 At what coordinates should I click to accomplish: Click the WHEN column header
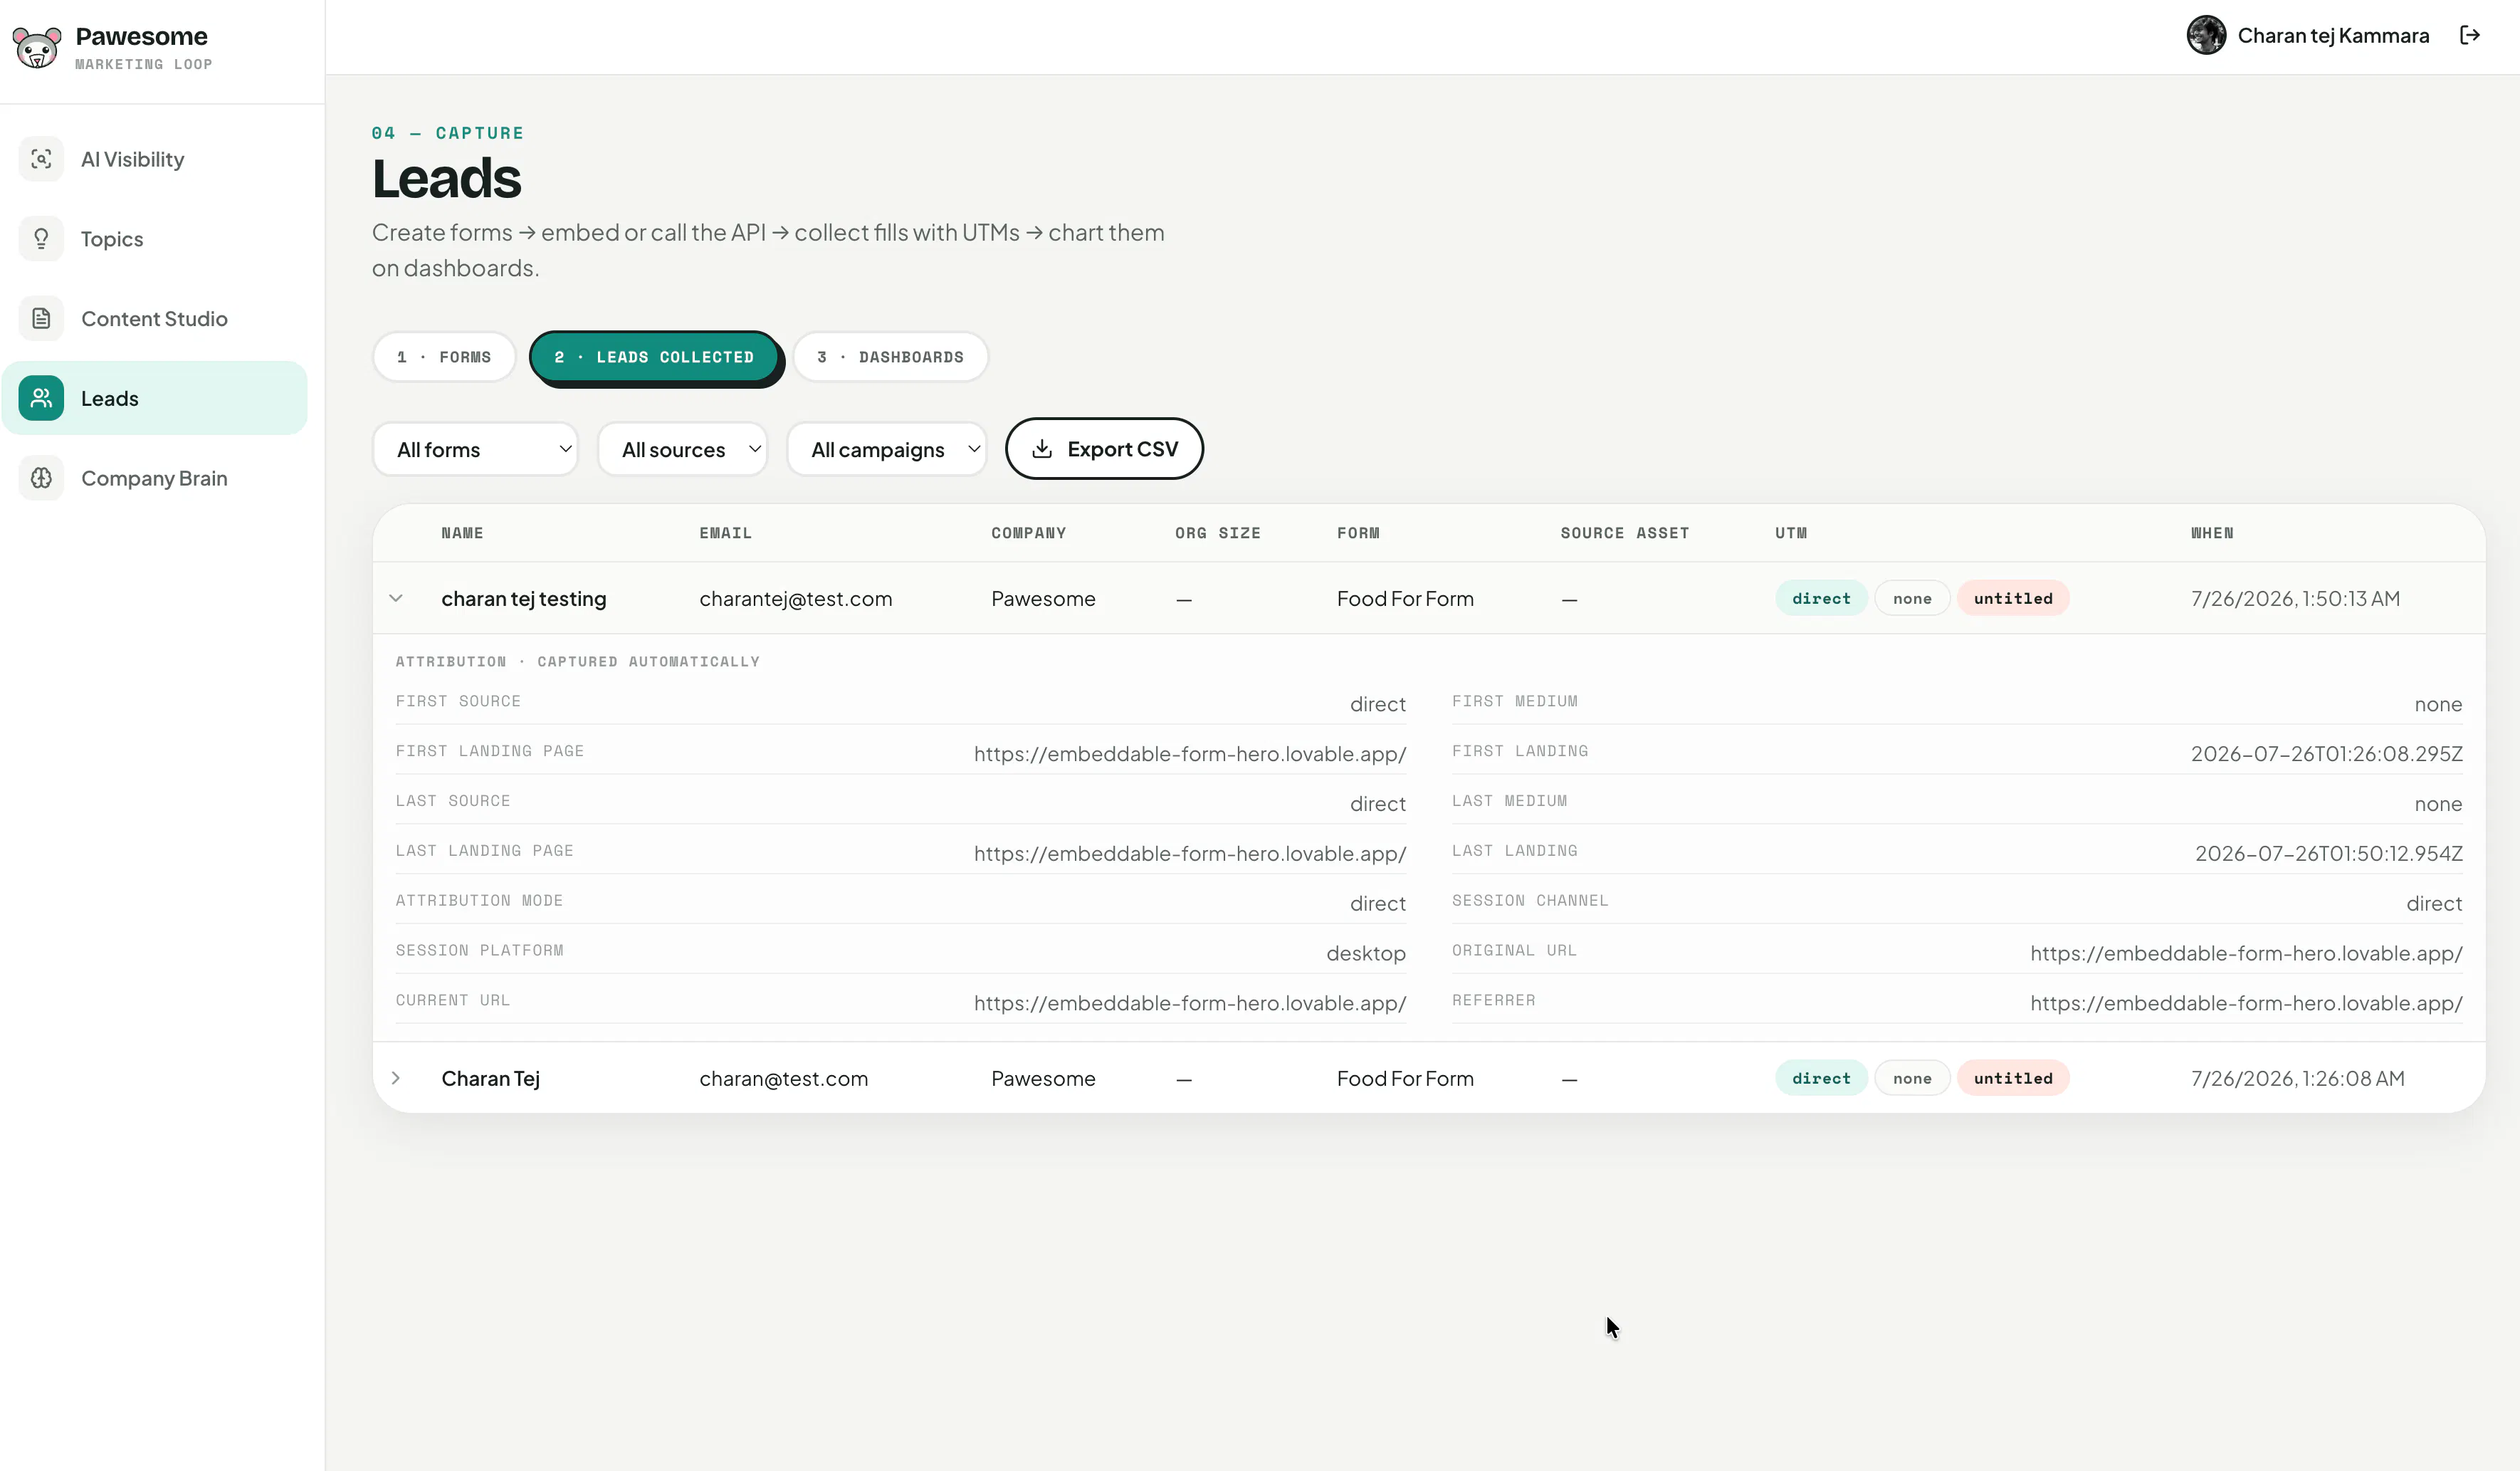tap(2211, 533)
